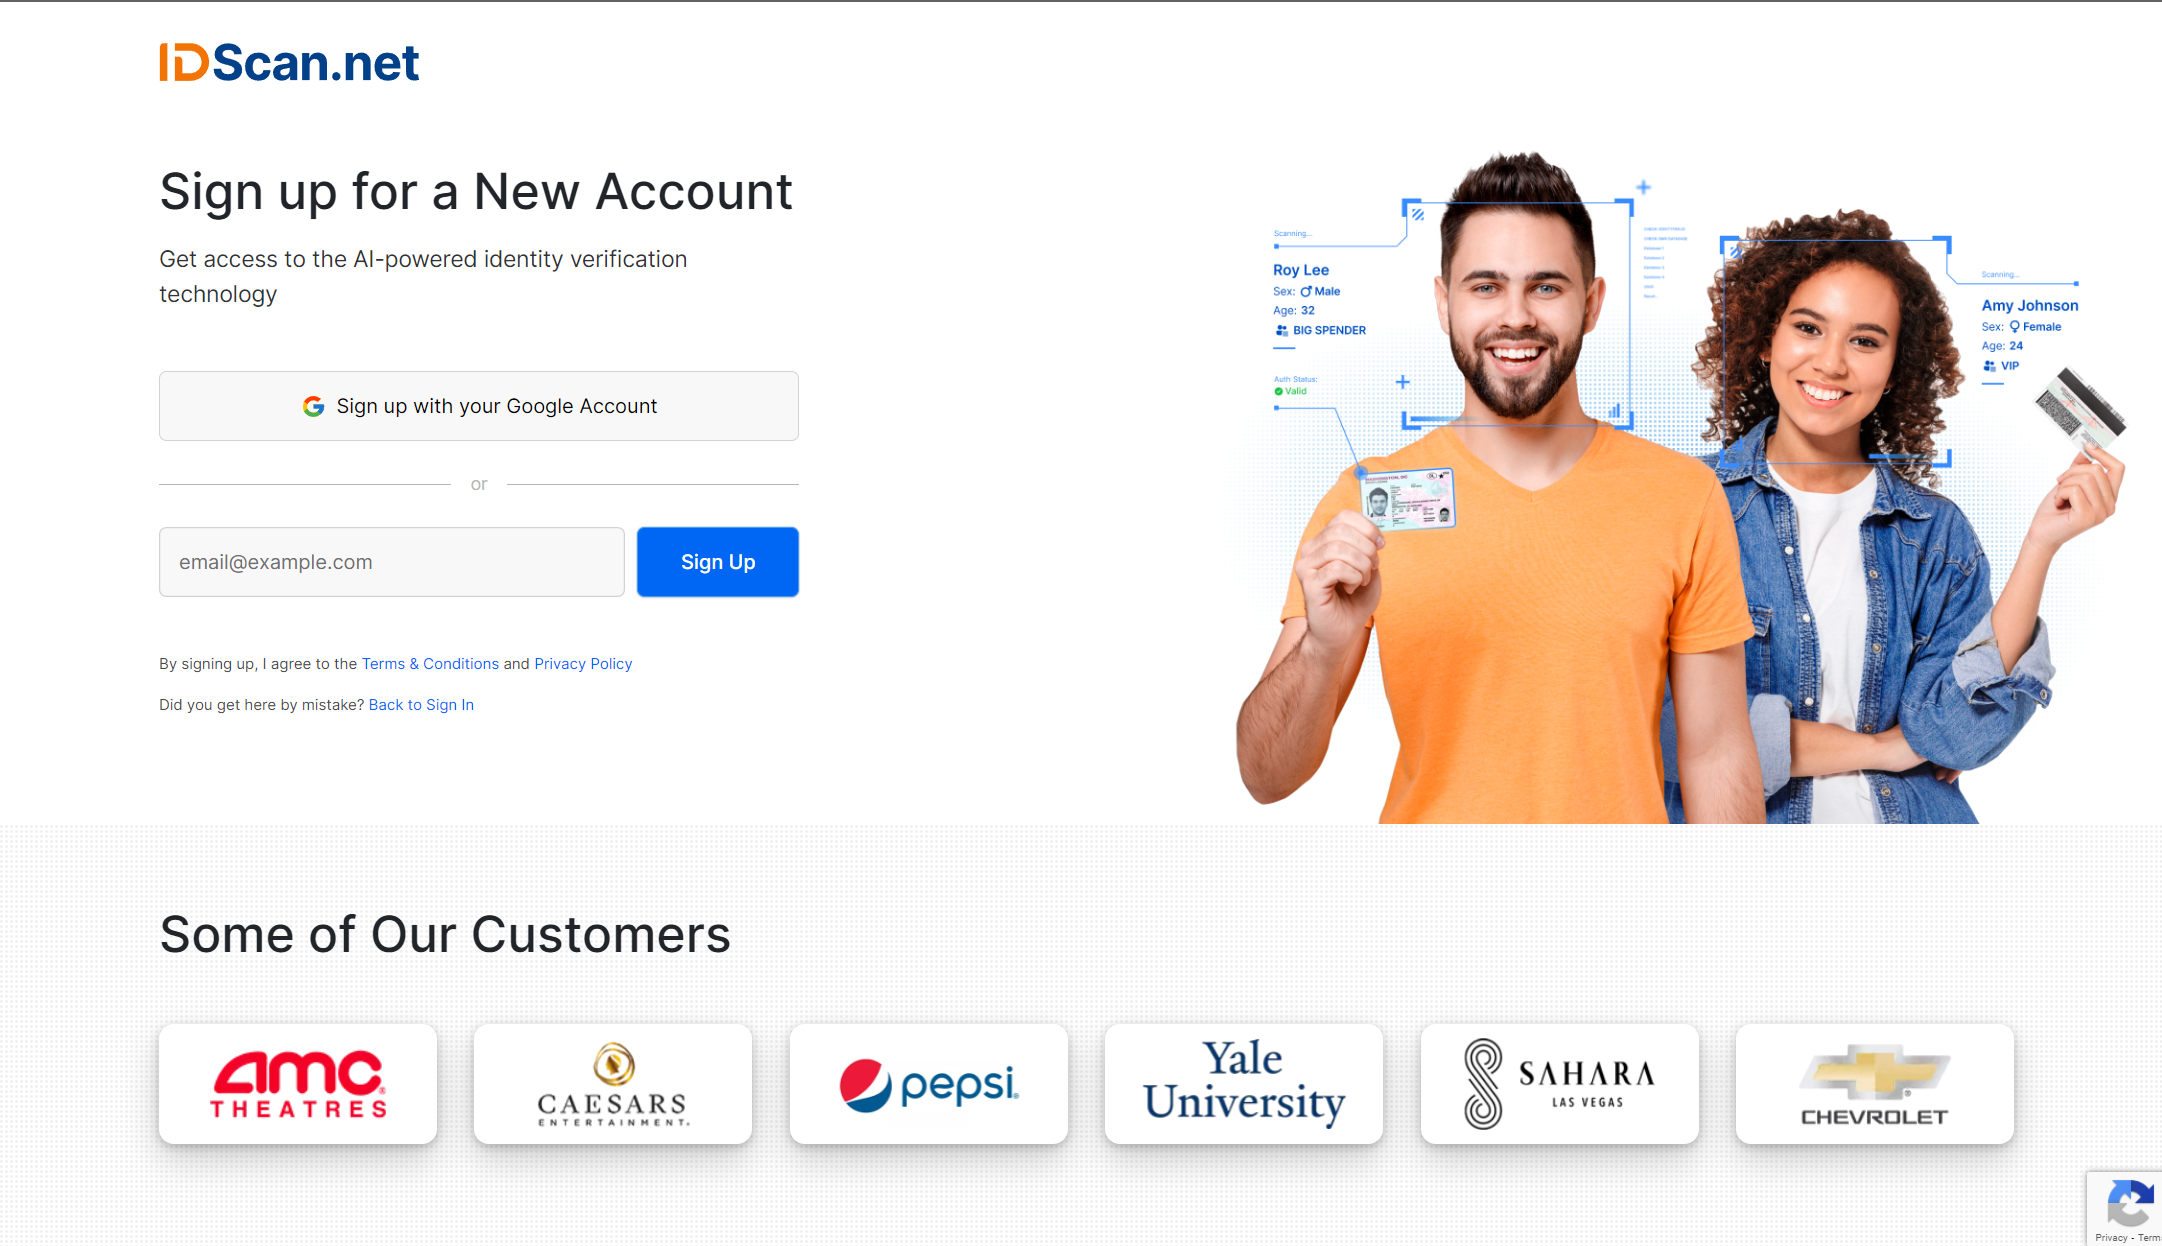Click the 'or' divider separator area
The width and height of the screenshot is (2162, 1246).
(x=478, y=483)
